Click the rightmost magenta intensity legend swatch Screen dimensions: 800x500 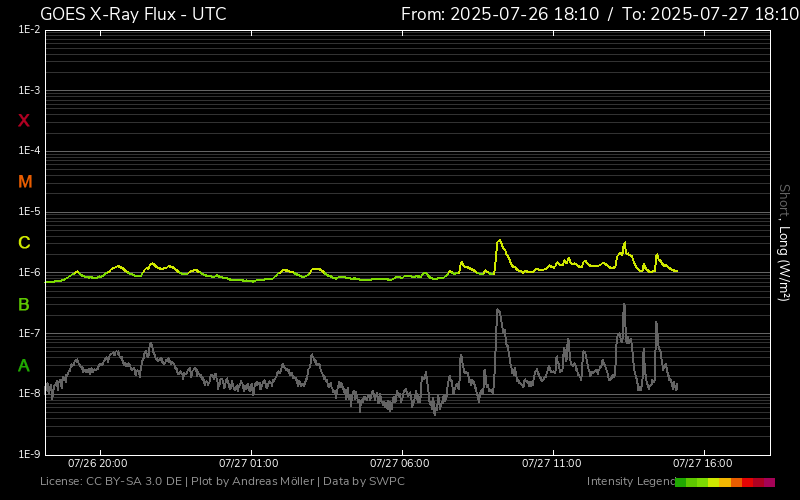[x=769, y=482]
